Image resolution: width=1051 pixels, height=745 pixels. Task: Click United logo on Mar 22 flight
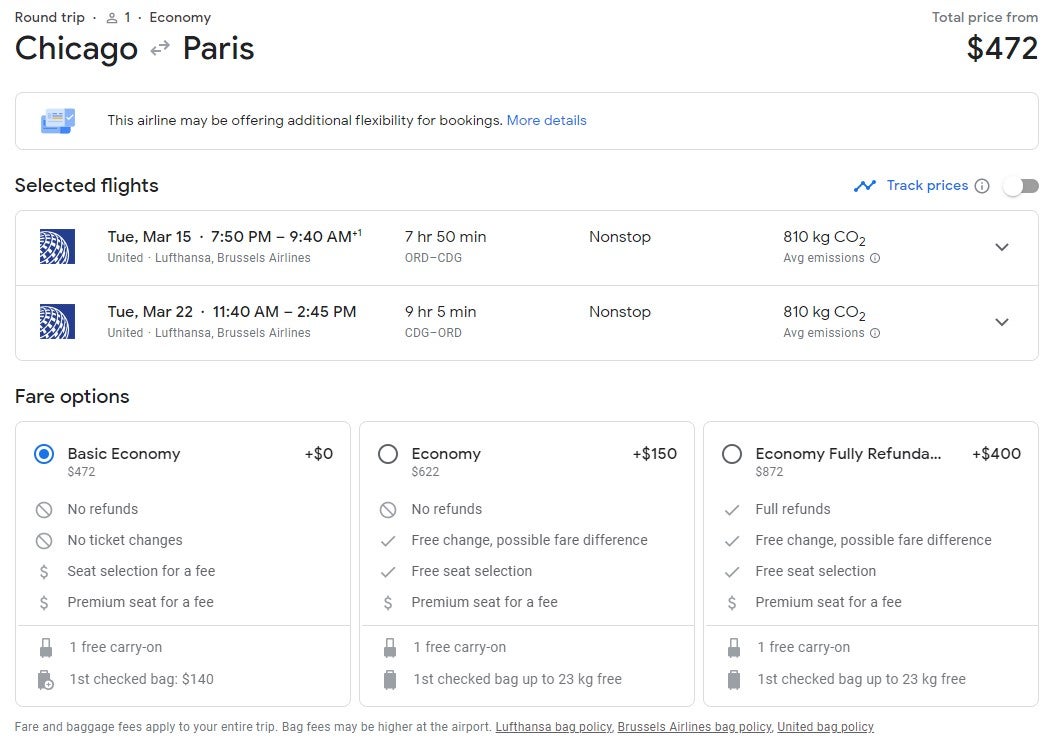click(57, 322)
